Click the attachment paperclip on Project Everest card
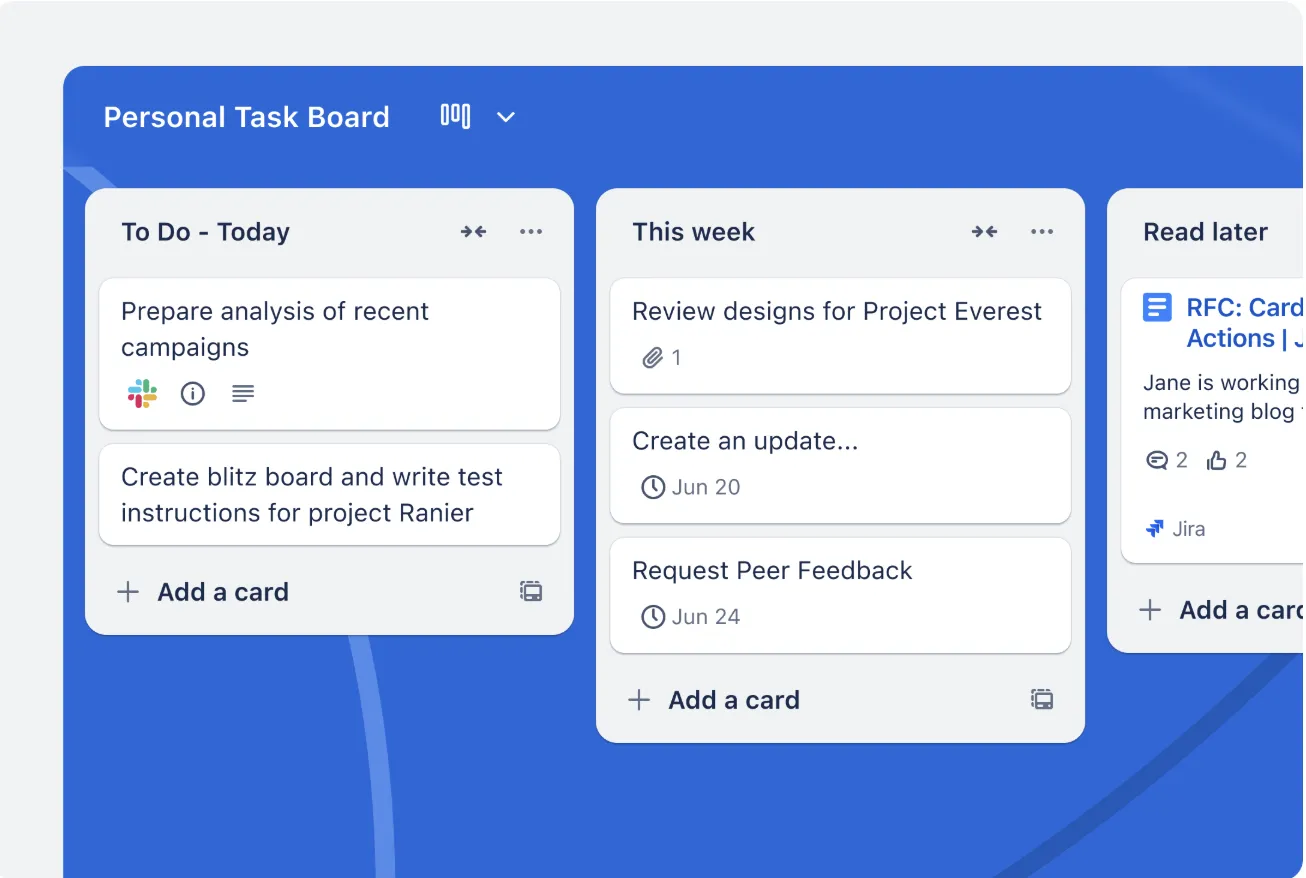 click(653, 357)
